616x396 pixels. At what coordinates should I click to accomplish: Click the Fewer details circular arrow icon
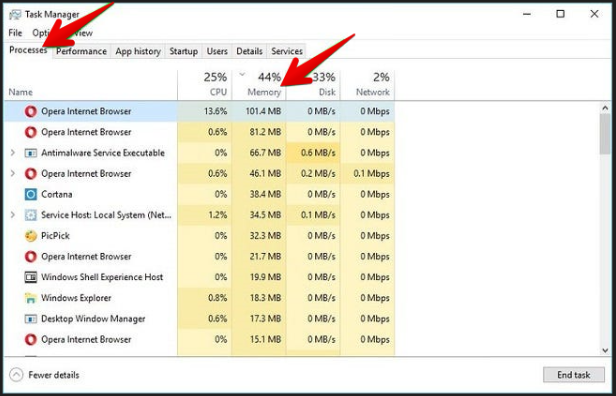[x=16, y=375]
